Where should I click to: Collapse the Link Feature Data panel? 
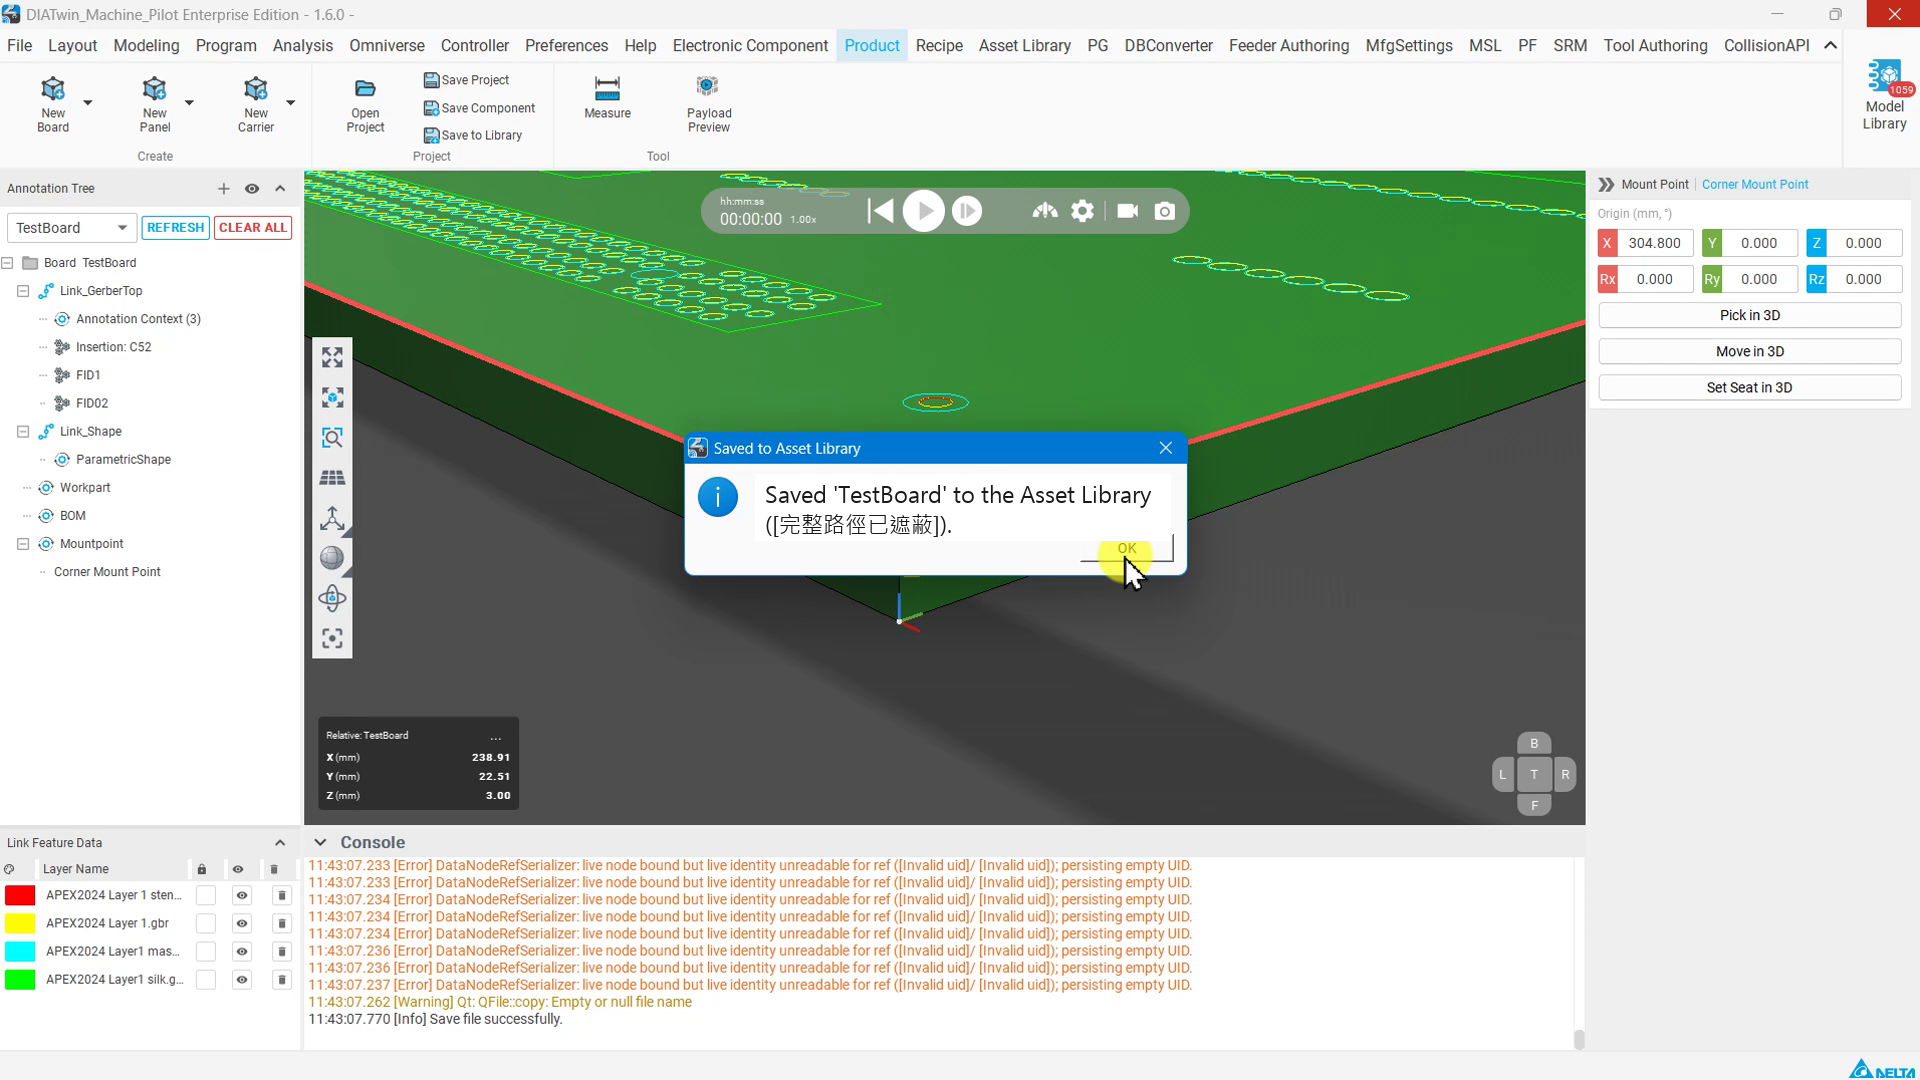(x=280, y=843)
